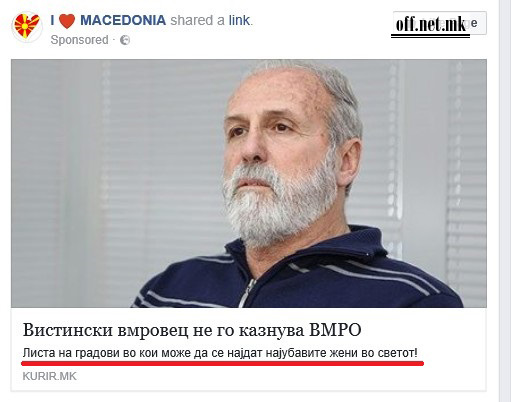
Task: Open the MACEDONIA page name
Action: click(x=123, y=20)
